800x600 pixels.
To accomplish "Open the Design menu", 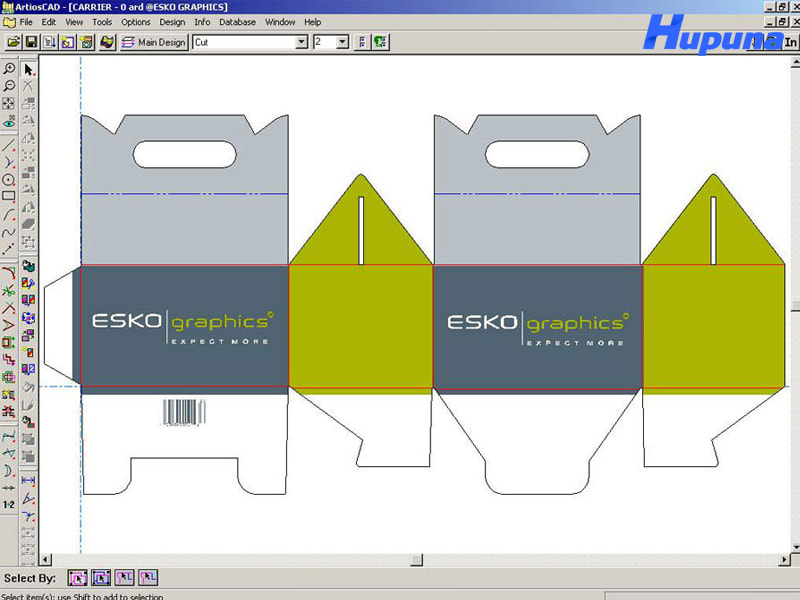I will pyautogui.click(x=171, y=22).
